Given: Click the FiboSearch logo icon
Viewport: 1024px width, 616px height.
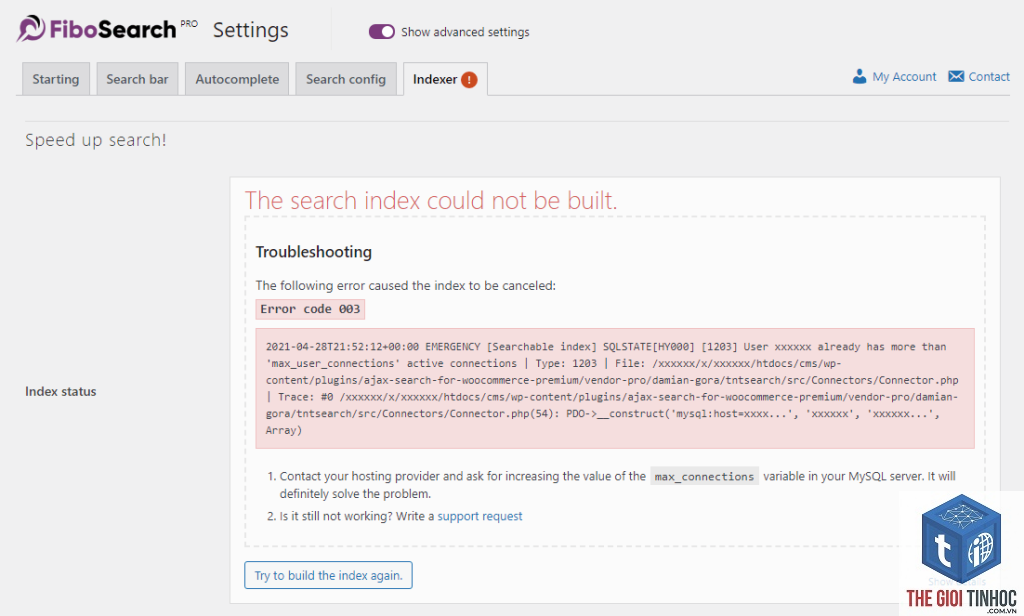Looking at the screenshot, I should [x=31, y=29].
